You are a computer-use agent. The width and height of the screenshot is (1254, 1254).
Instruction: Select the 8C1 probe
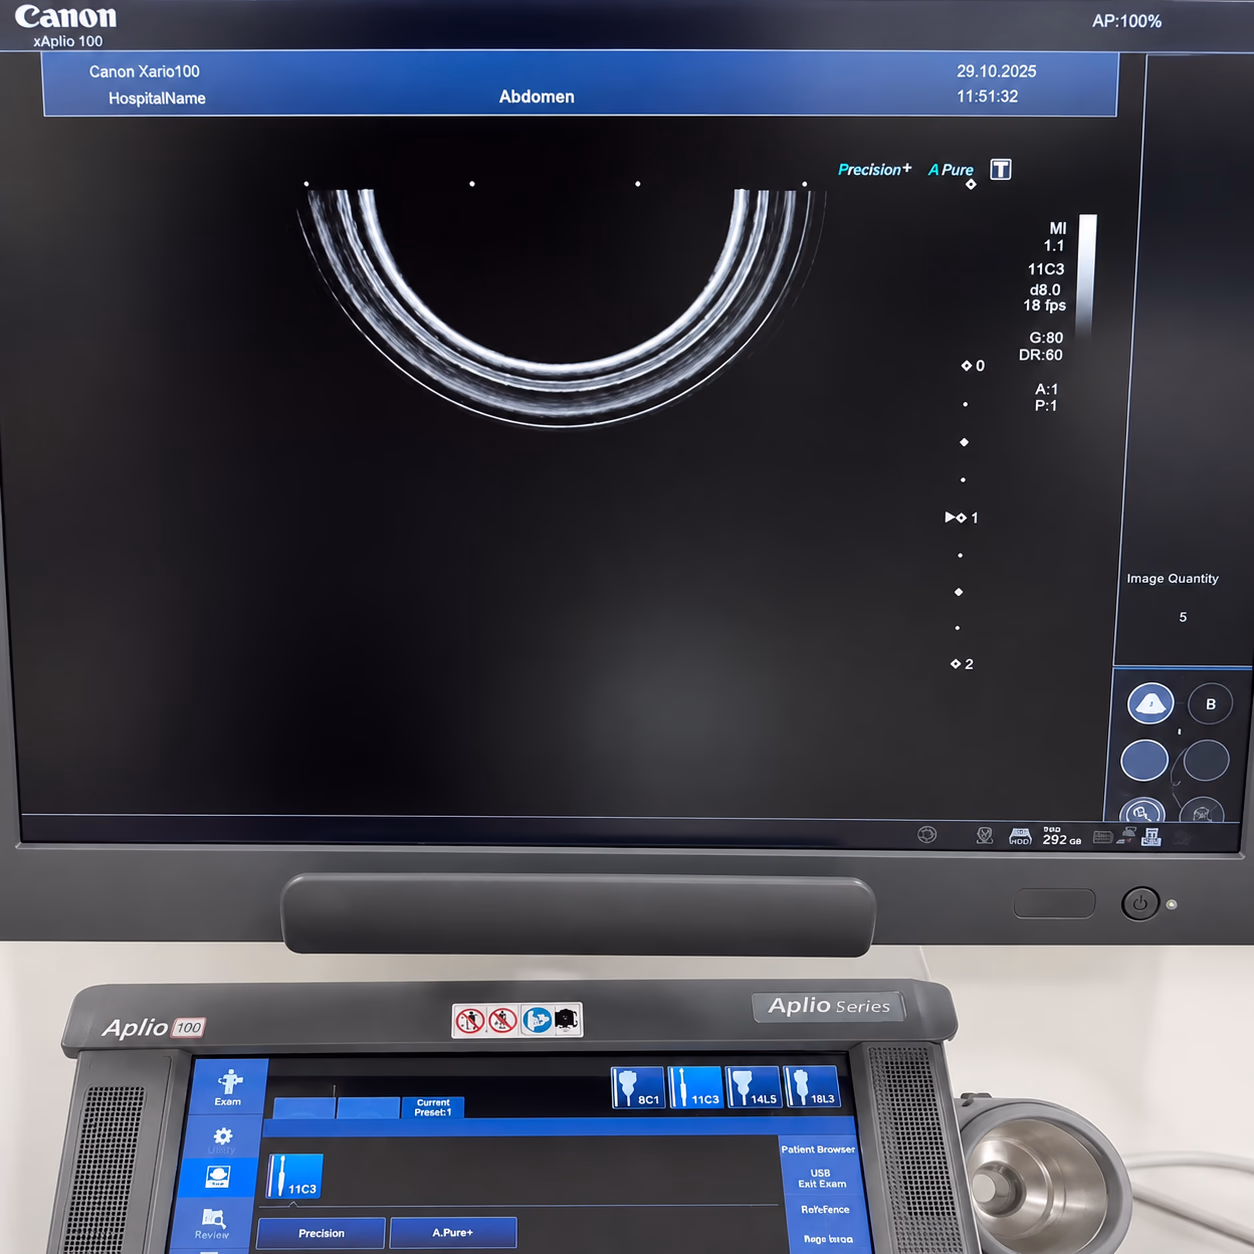click(637, 1087)
